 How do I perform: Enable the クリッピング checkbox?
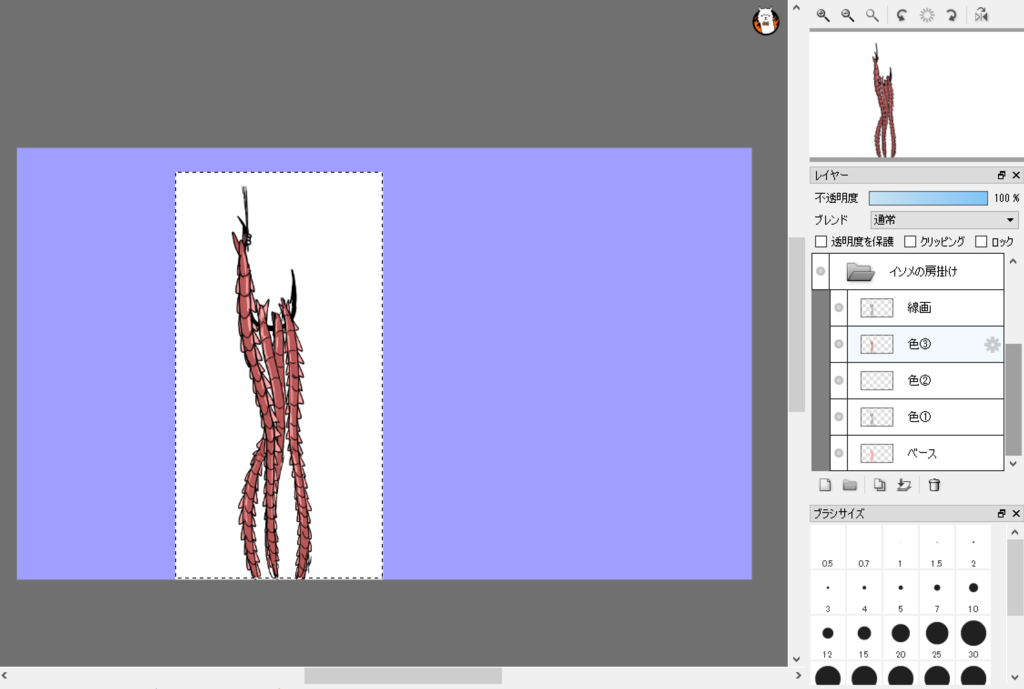click(910, 241)
